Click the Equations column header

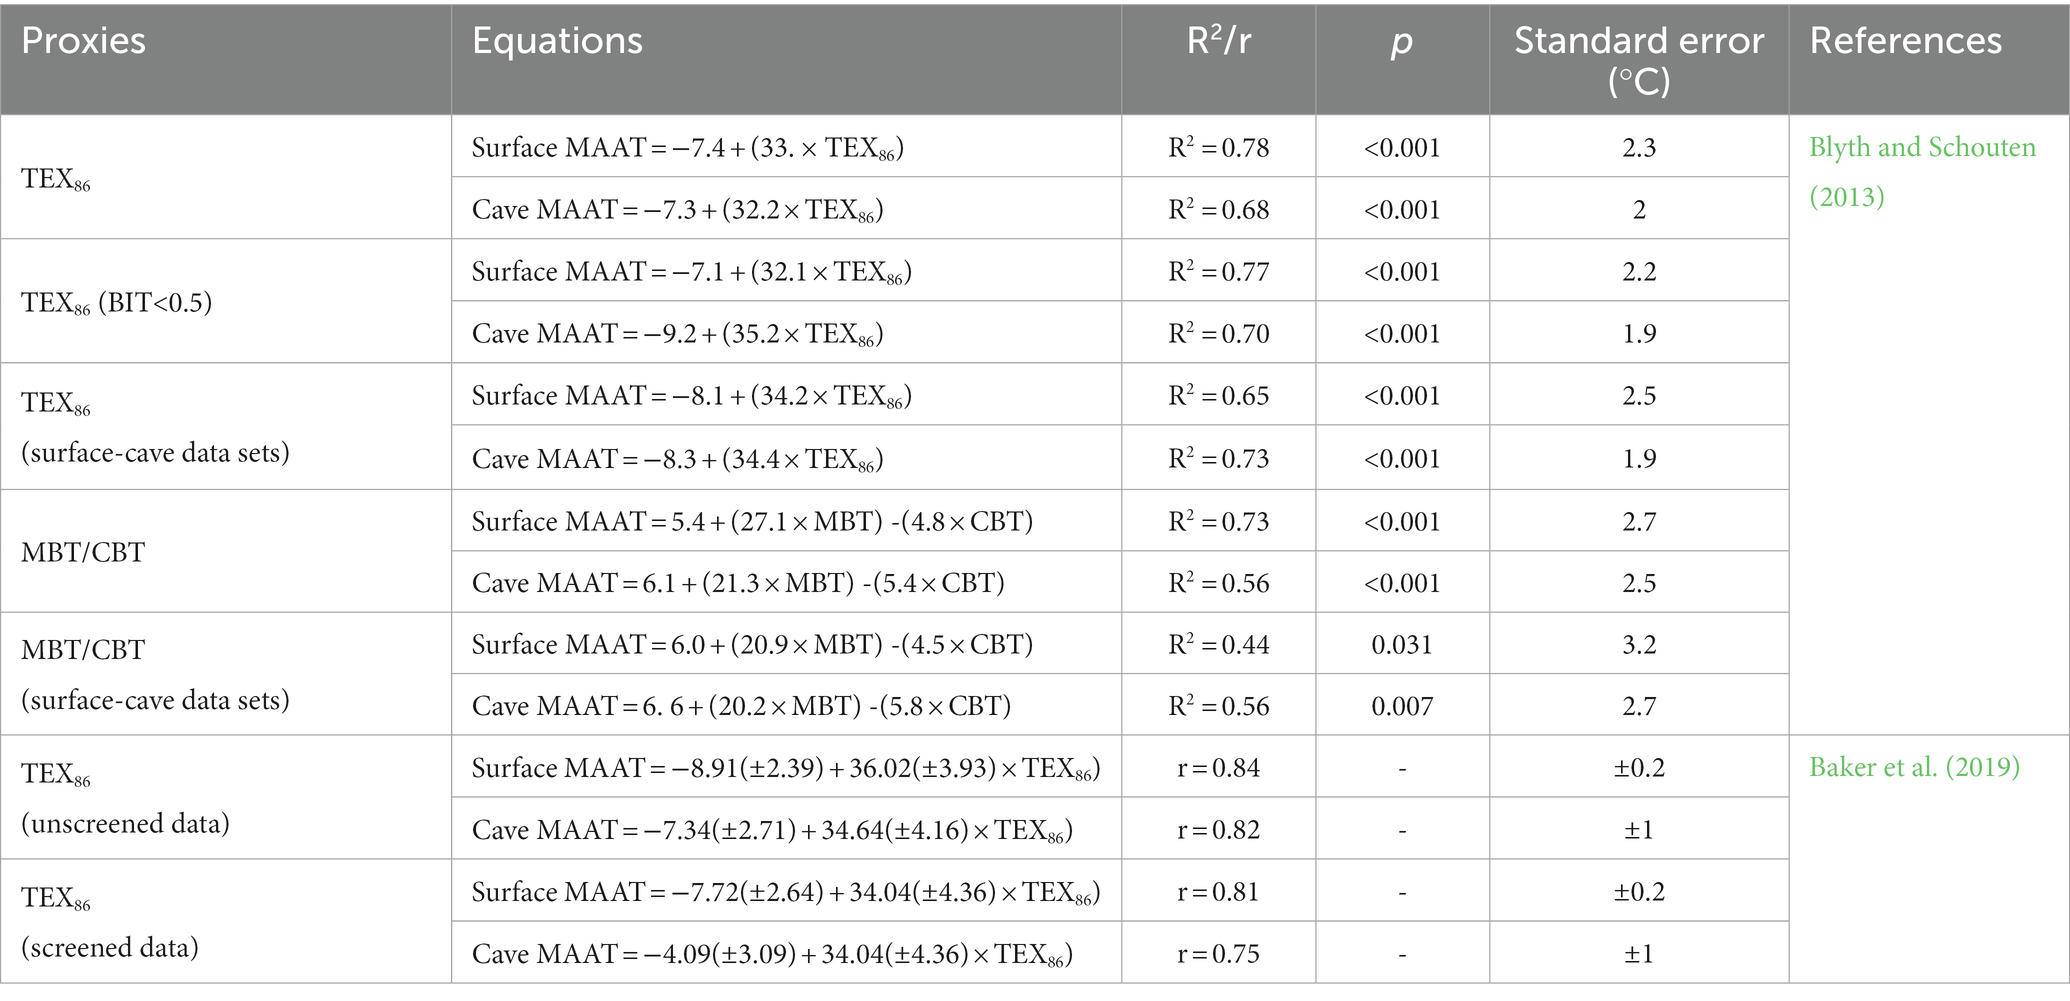(x=557, y=41)
